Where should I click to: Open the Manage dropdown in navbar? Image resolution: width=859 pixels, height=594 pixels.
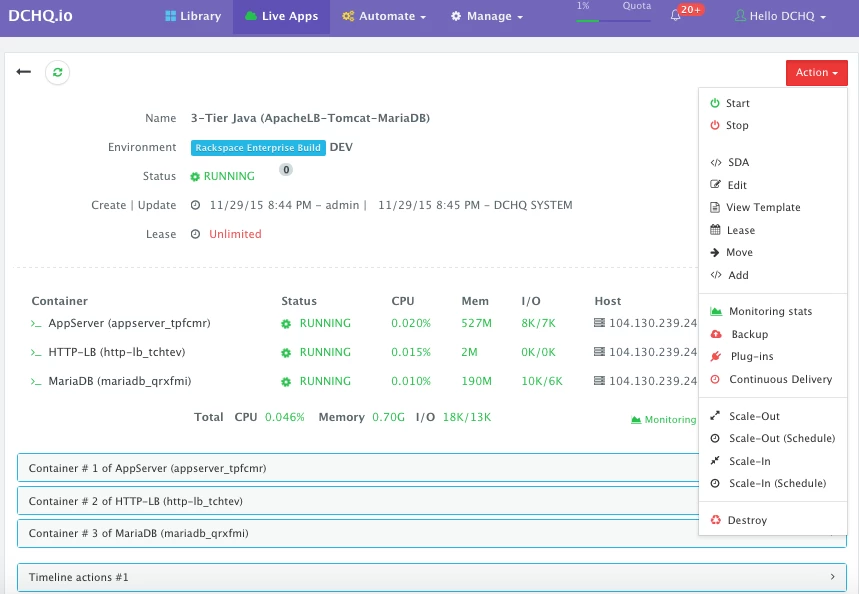pyautogui.click(x=486, y=16)
